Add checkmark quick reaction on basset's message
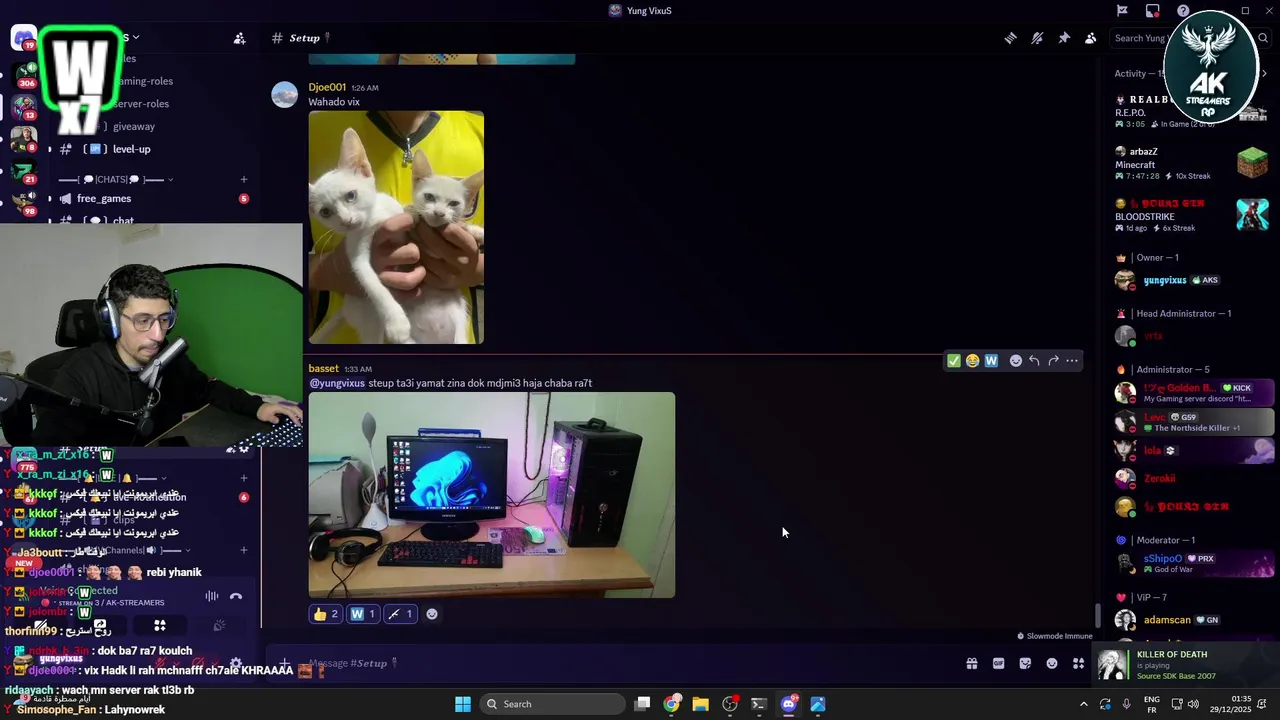Image resolution: width=1280 pixels, height=720 pixels. pyautogui.click(x=953, y=361)
